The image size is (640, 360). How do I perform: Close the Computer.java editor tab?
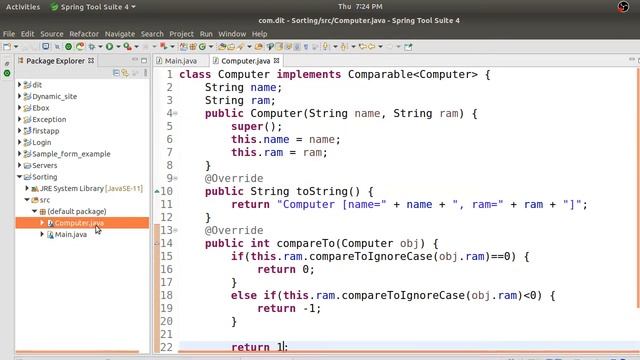[276, 60]
